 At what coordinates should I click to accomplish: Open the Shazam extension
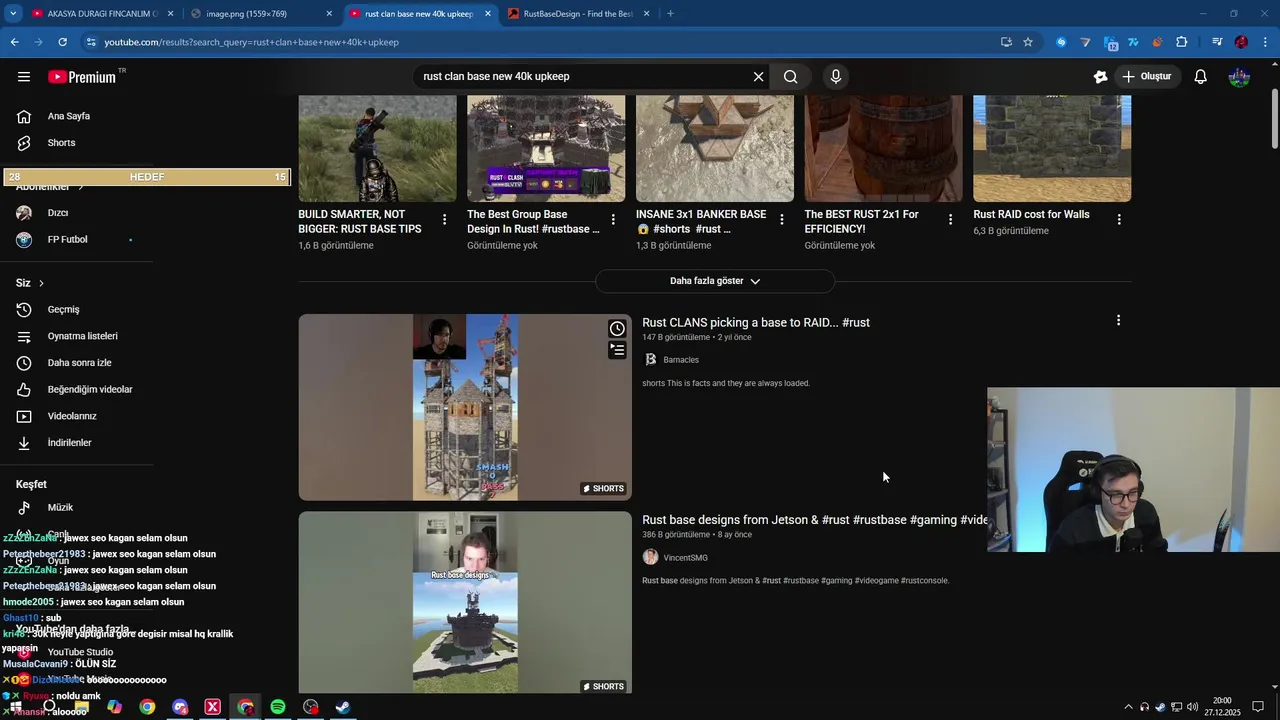pyautogui.click(x=1061, y=42)
